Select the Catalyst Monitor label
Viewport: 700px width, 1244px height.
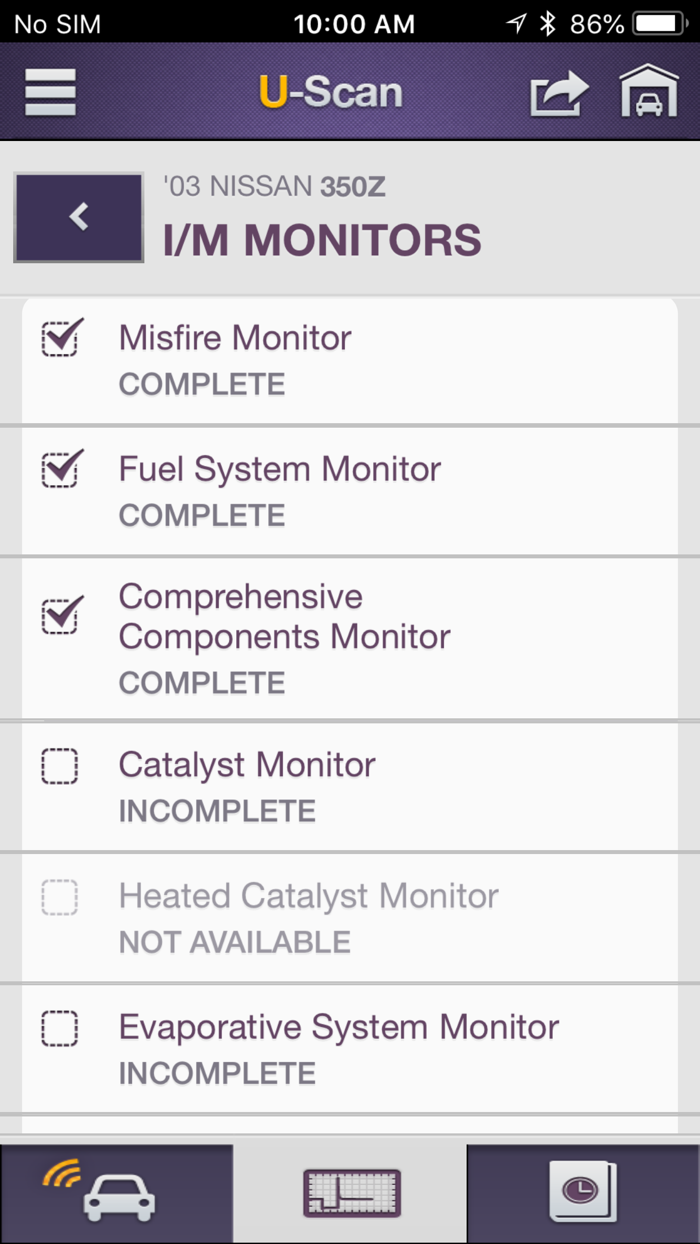point(247,766)
